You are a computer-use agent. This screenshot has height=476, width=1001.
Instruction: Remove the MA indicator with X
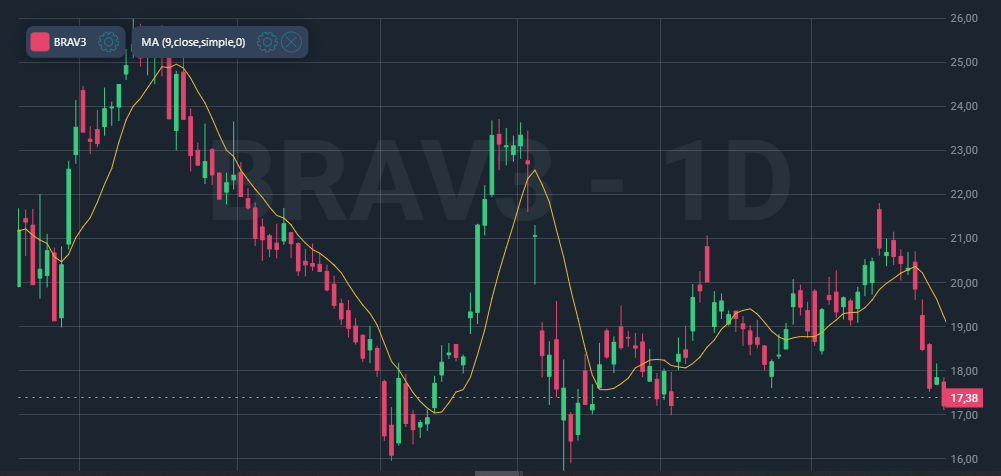tap(291, 42)
